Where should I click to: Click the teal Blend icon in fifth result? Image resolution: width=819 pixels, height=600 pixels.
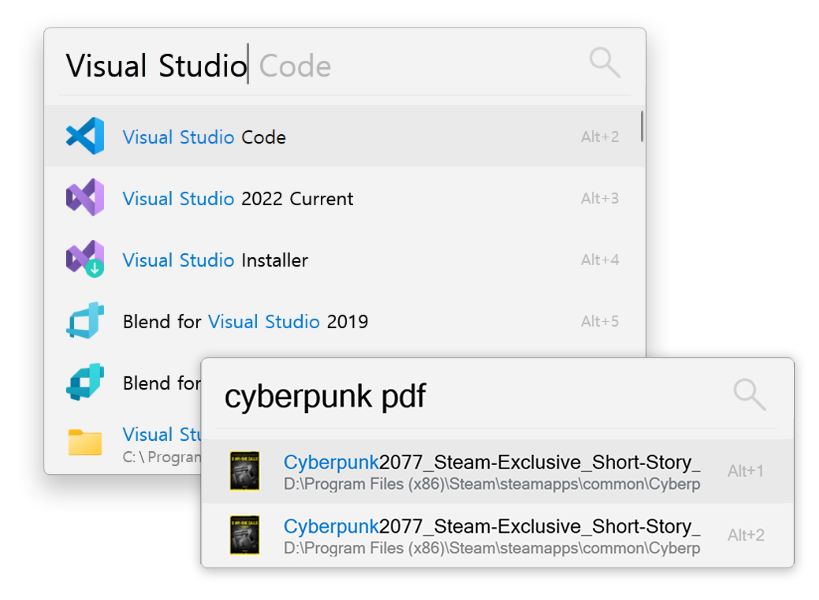pos(85,382)
